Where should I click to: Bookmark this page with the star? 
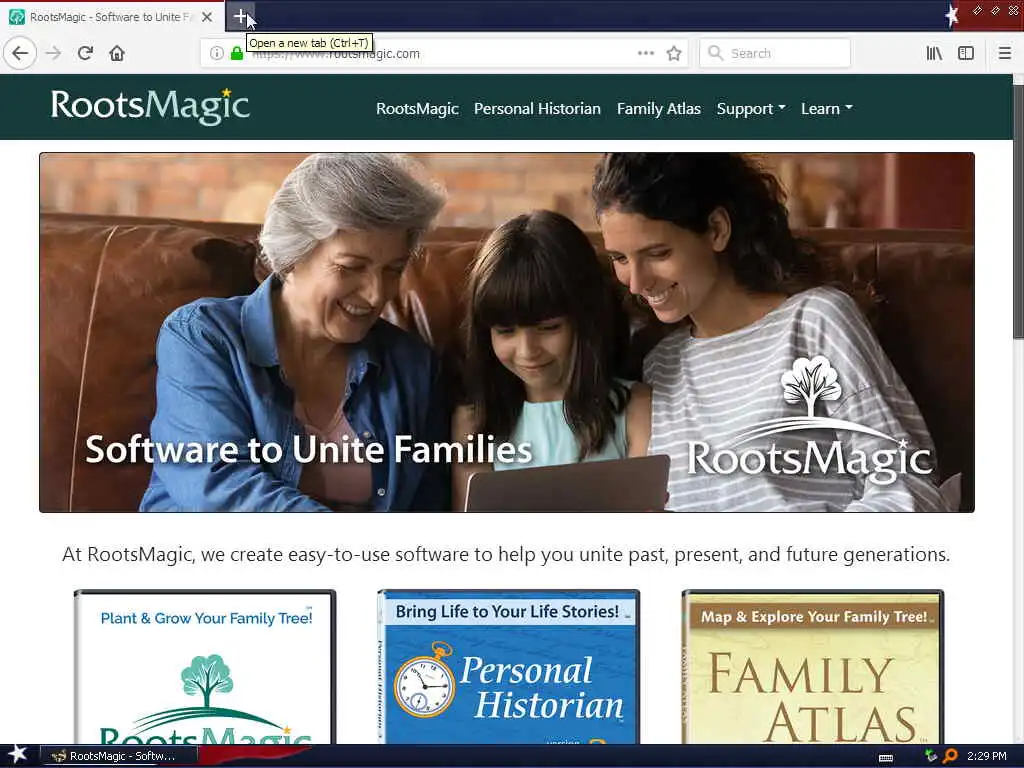click(674, 53)
